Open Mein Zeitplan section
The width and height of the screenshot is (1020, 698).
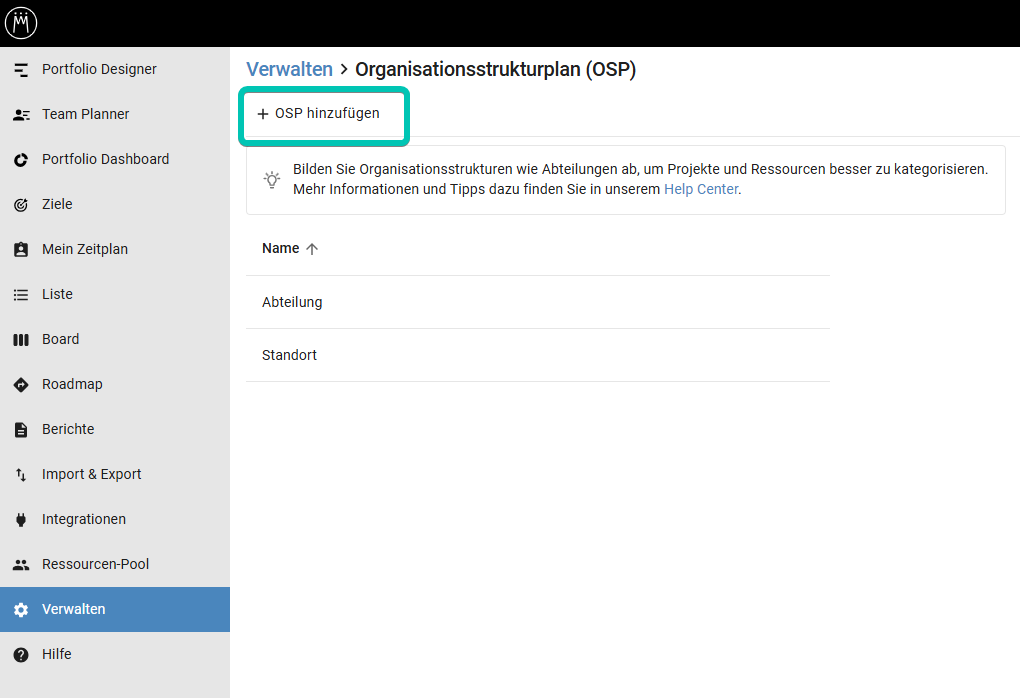click(x=114, y=249)
